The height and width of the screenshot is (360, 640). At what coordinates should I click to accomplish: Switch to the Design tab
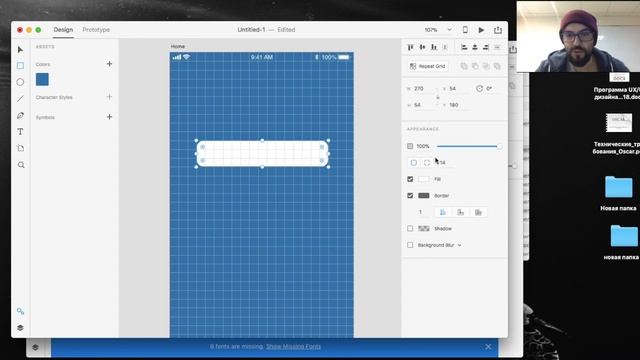63,30
